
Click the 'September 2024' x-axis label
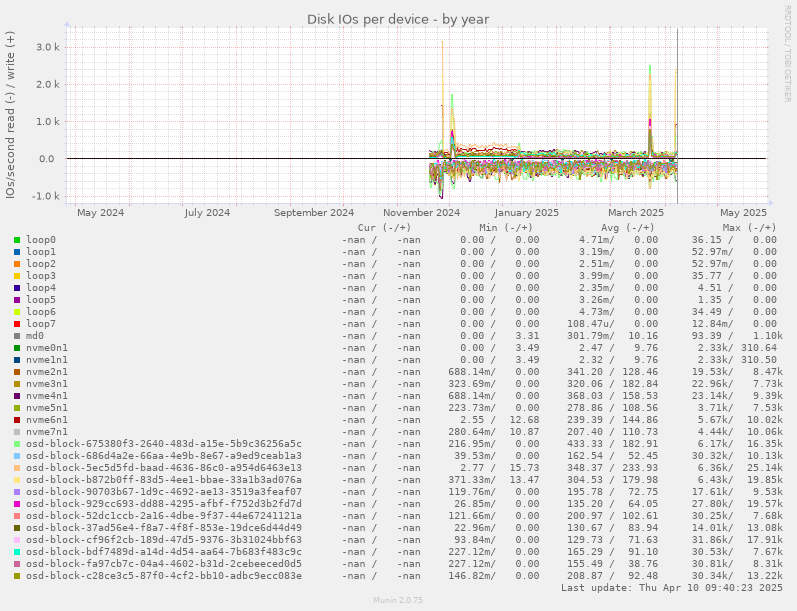[x=314, y=212]
